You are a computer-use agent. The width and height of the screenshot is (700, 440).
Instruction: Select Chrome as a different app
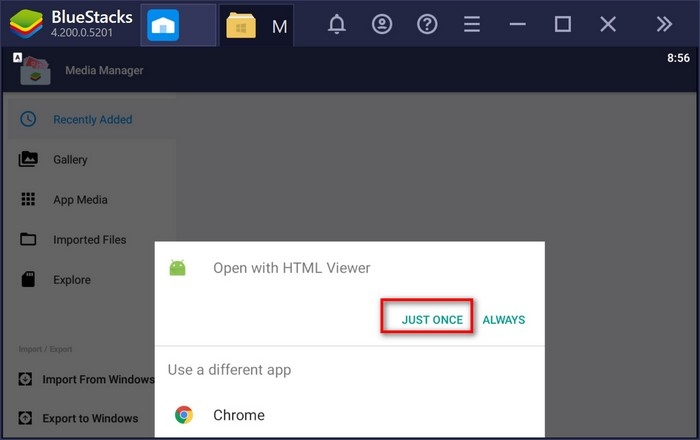coord(350,415)
